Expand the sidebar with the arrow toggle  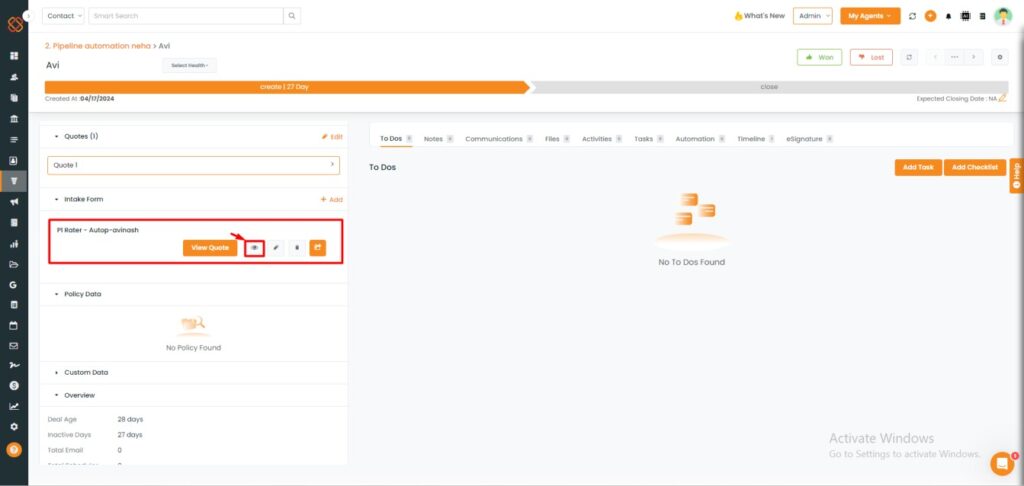[x=27, y=16]
